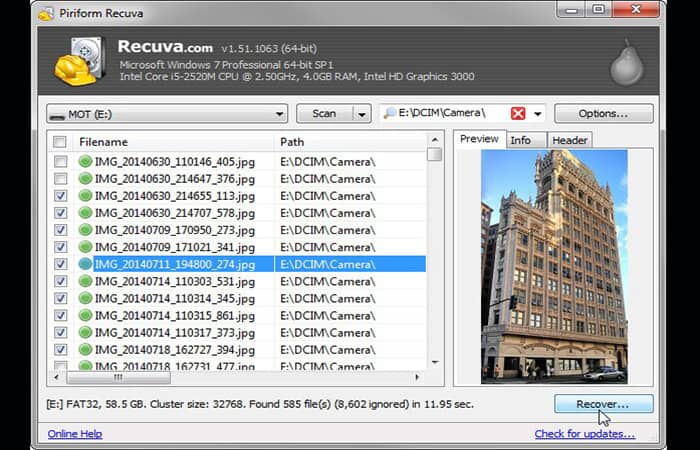
Task: Uncheck the box for IMG_20140709_171021_341.jpg
Action: 60,247
